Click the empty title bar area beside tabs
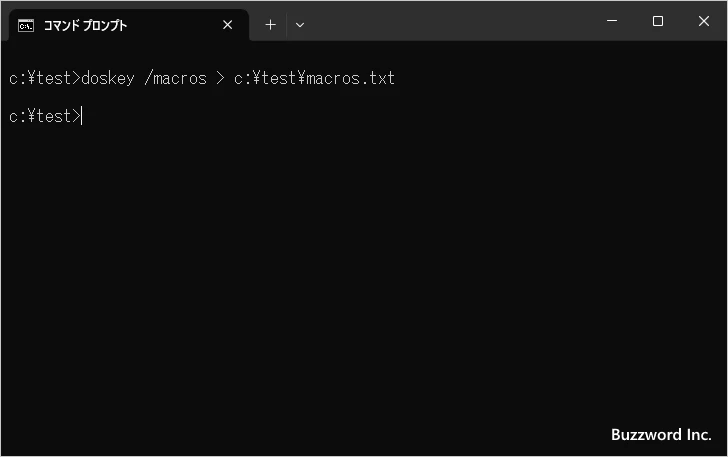 pos(450,21)
